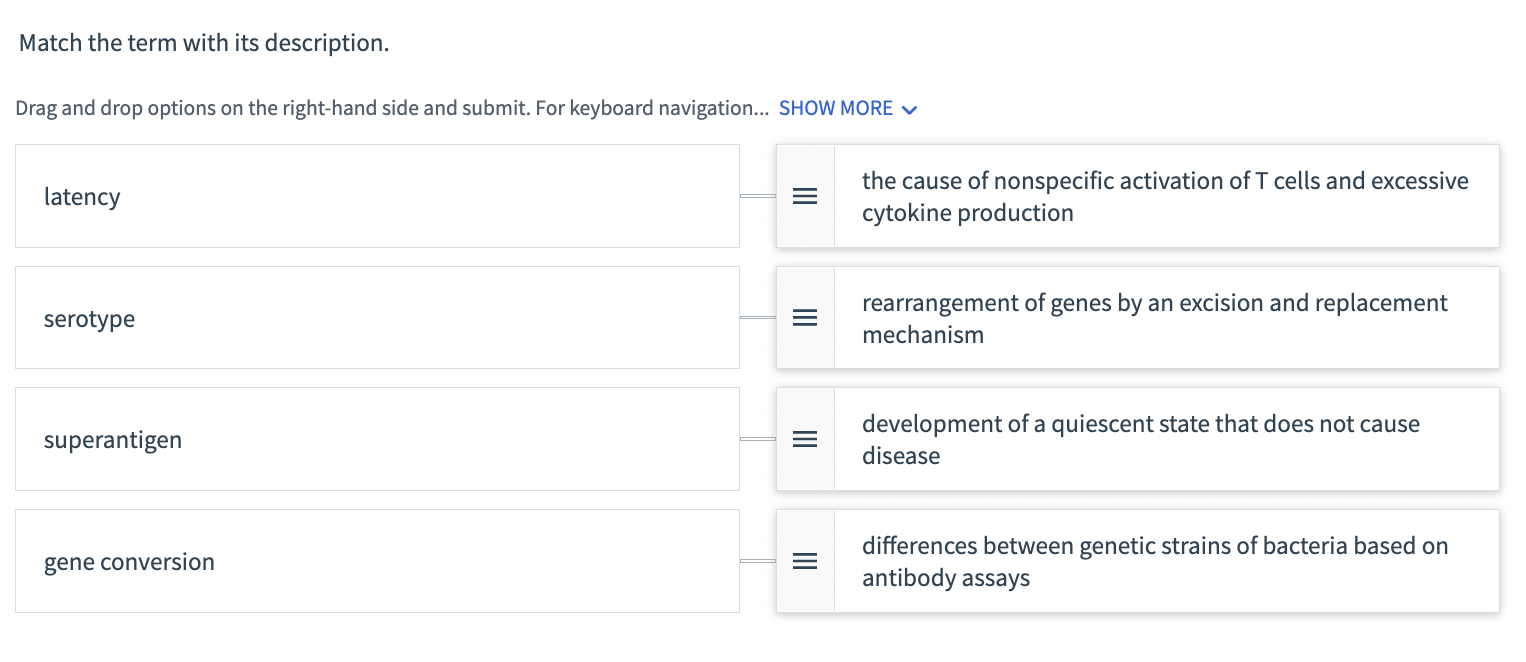This screenshot has width=1526, height=662.
Task: Select the nonspecific T cell activation description
Action: click(x=1165, y=196)
